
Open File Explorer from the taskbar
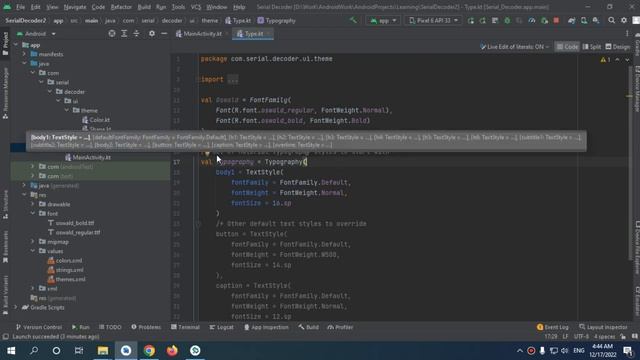tap(102, 351)
